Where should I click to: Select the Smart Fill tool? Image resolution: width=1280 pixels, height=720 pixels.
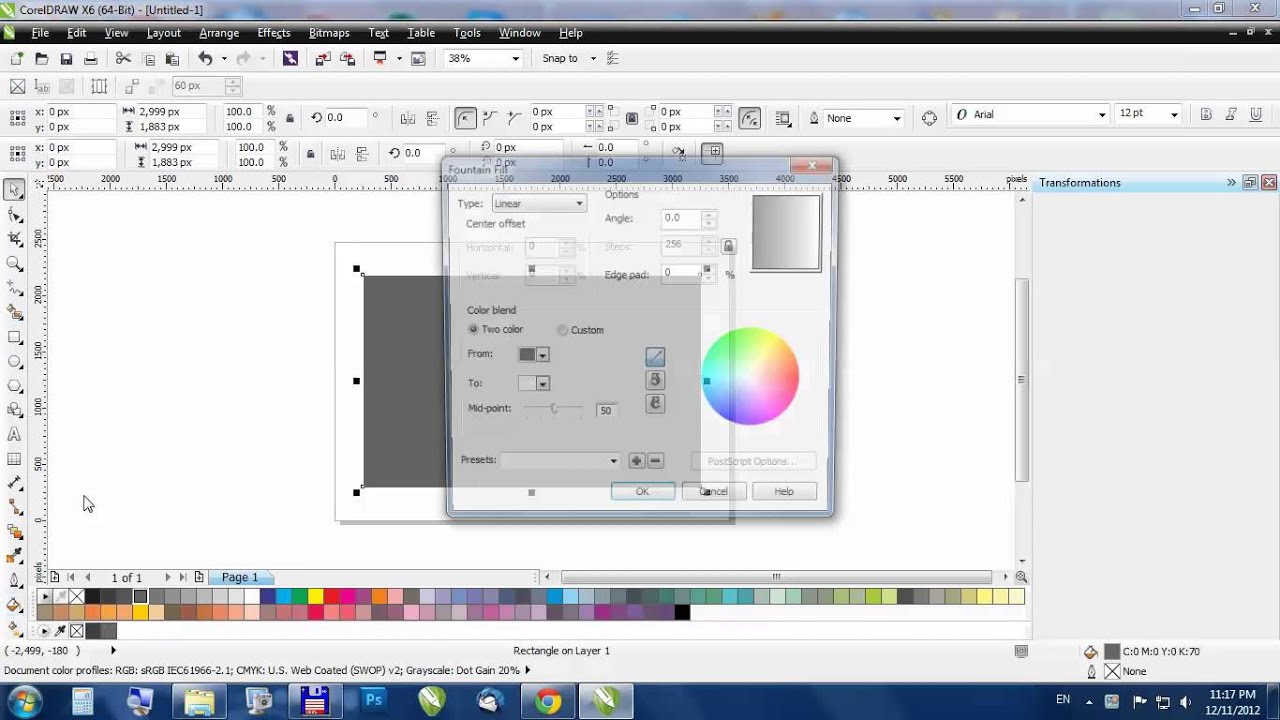(x=15, y=313)
